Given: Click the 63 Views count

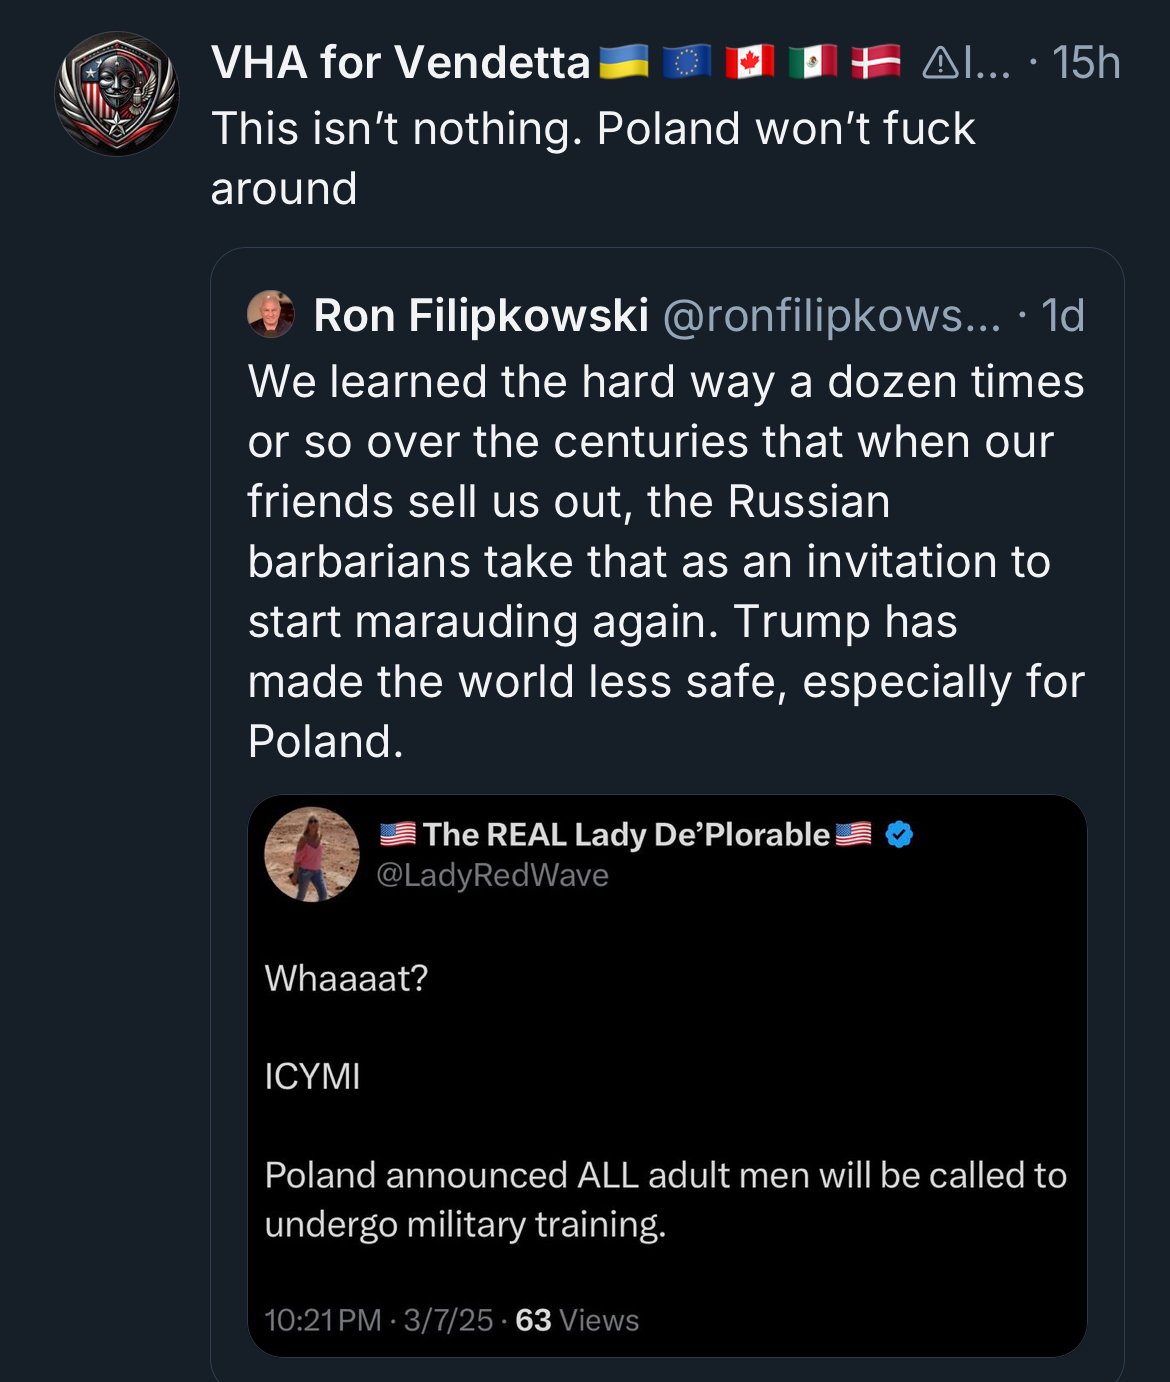Looking at the screenshot, I should pos(577,1320).
